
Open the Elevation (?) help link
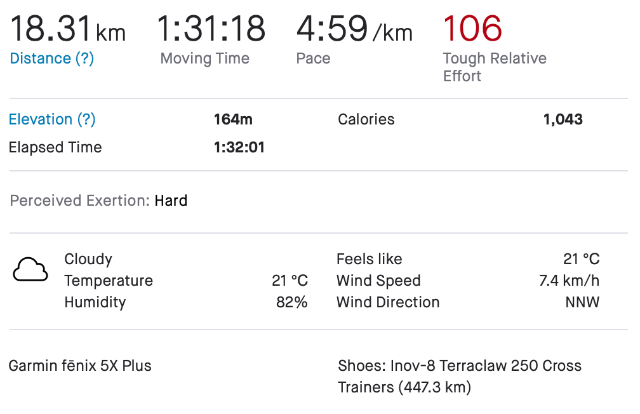(x=52, y=119)
